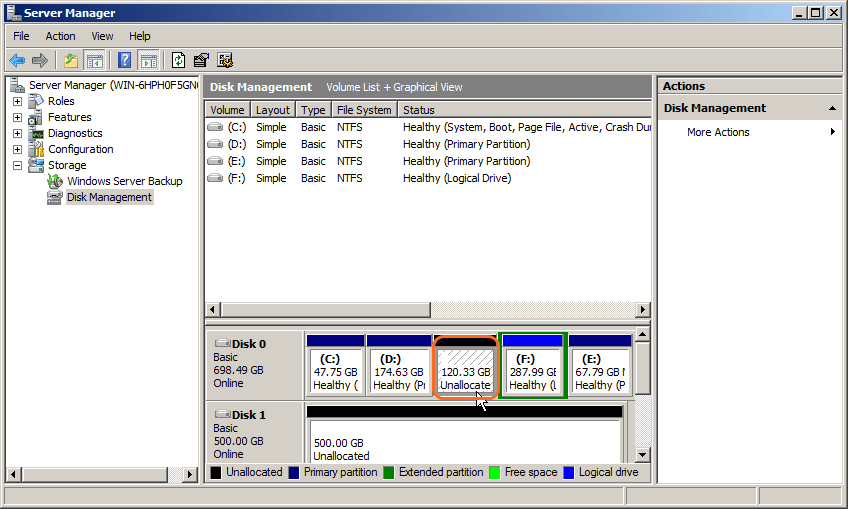Open the Properties toolbar icon

pos(201,60)
